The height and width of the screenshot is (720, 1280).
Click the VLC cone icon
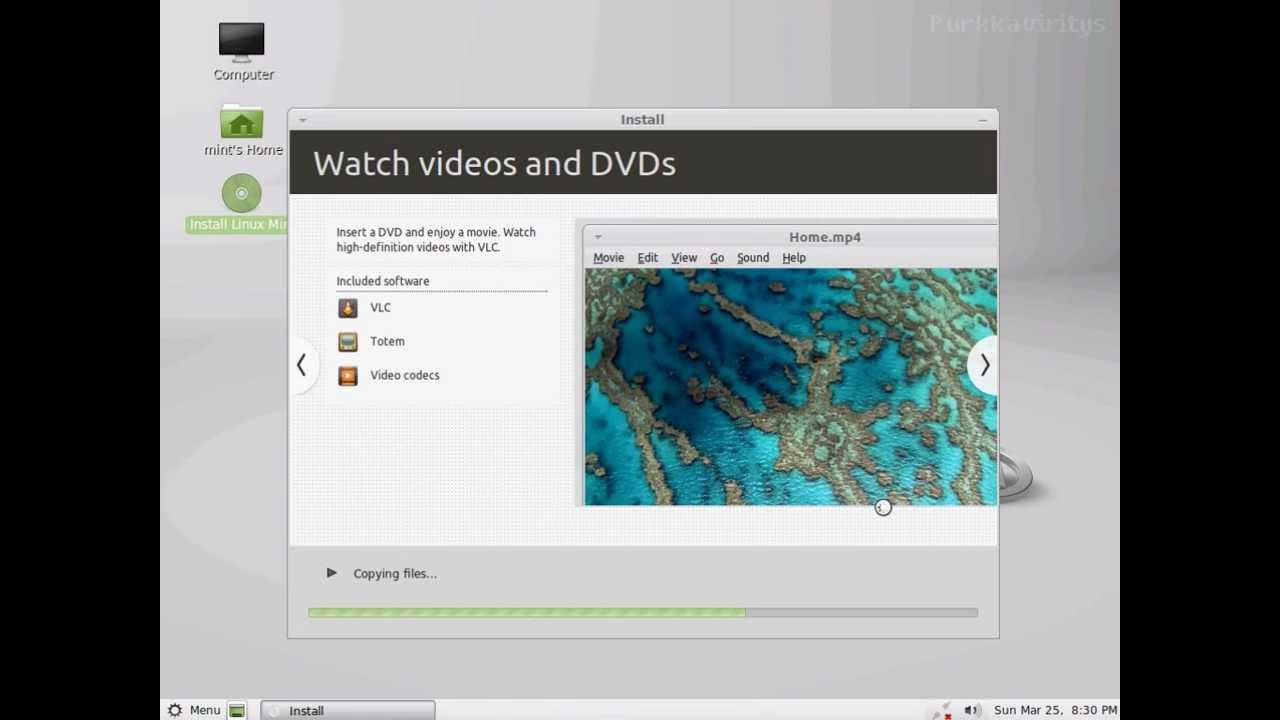[347, 308]
